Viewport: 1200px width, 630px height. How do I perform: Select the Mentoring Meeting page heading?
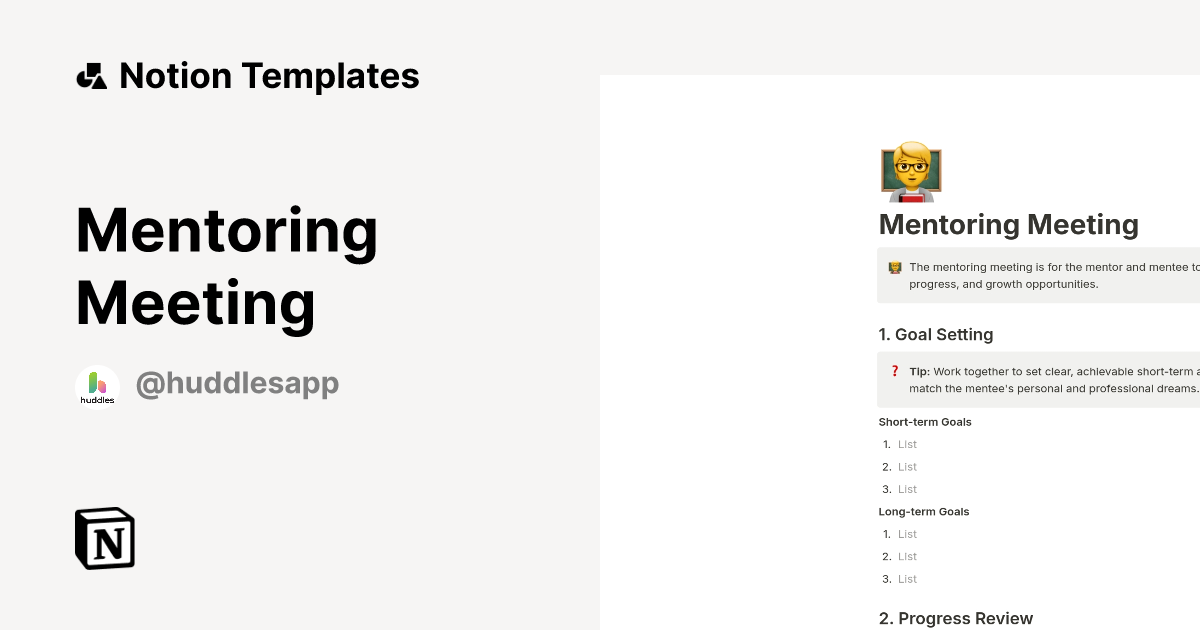tap(1008, 224)
